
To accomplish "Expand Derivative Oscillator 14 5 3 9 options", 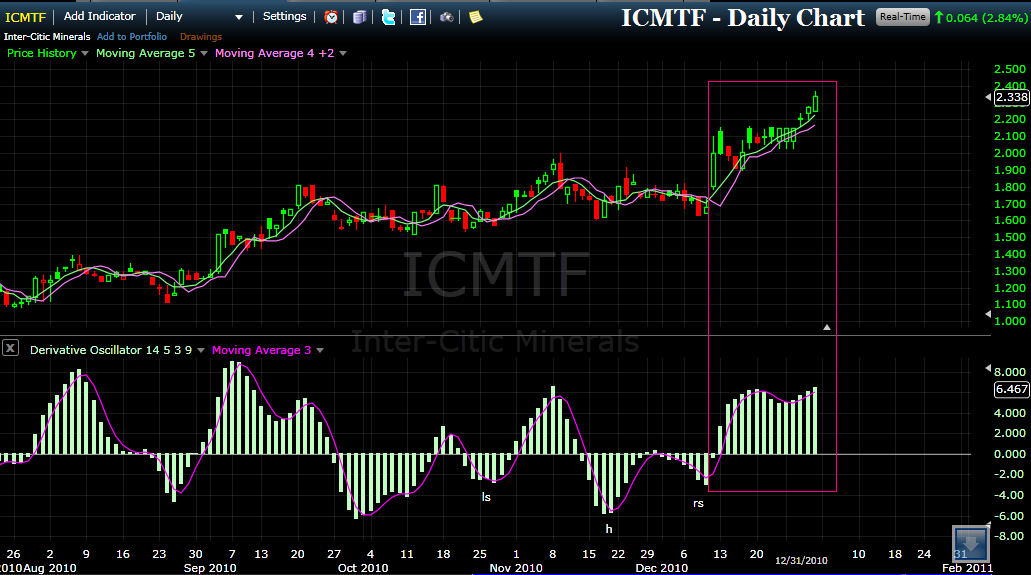I will (x=201, y=350).
